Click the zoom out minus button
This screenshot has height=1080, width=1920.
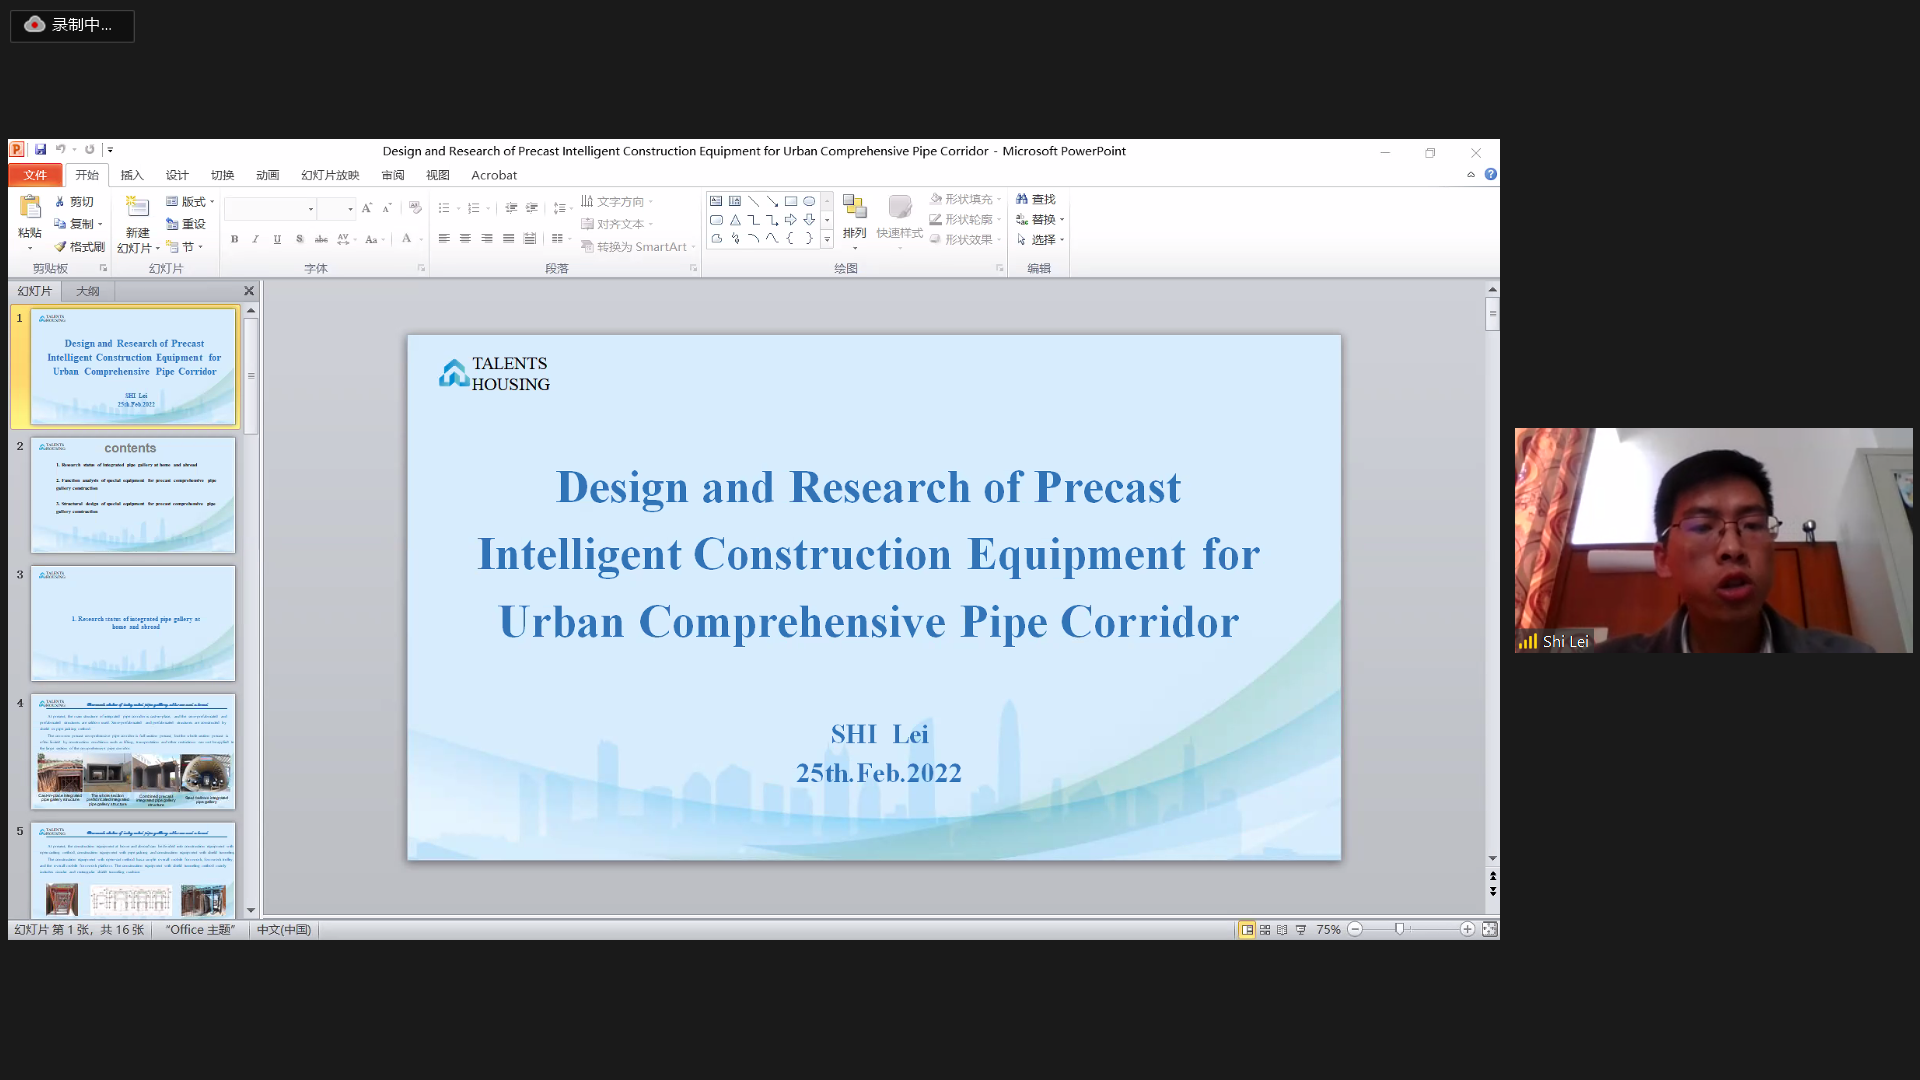point(1355,930)
